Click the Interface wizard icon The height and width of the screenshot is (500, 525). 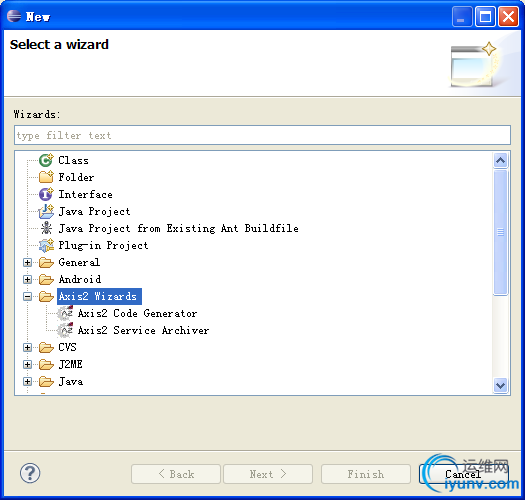[46, 194]
